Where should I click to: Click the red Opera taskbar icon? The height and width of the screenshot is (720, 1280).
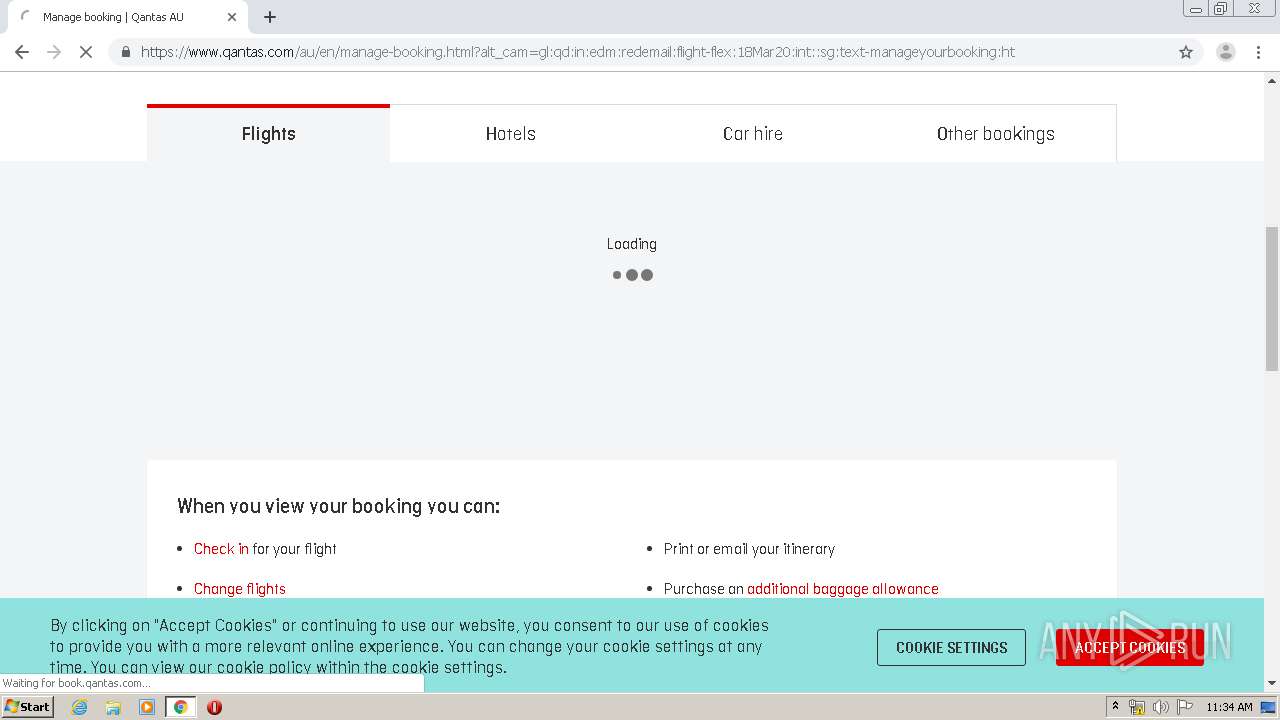214,707
